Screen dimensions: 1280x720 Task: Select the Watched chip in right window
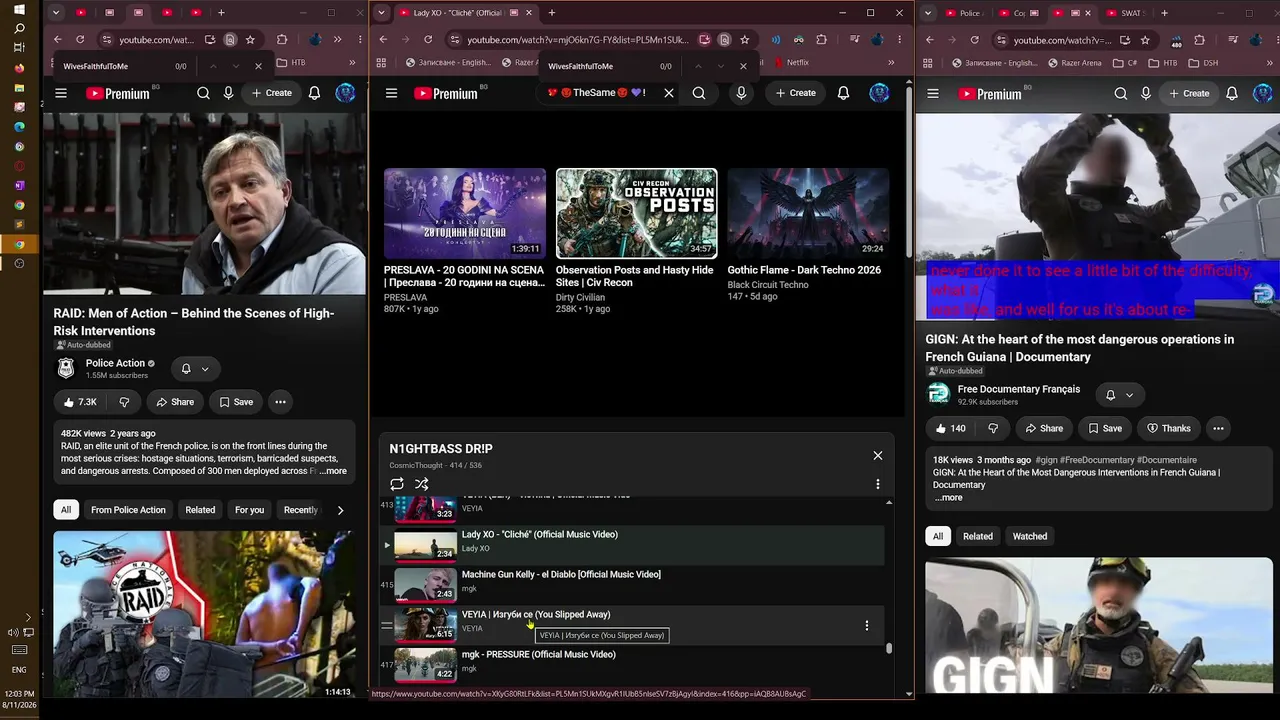point(1030,537)
